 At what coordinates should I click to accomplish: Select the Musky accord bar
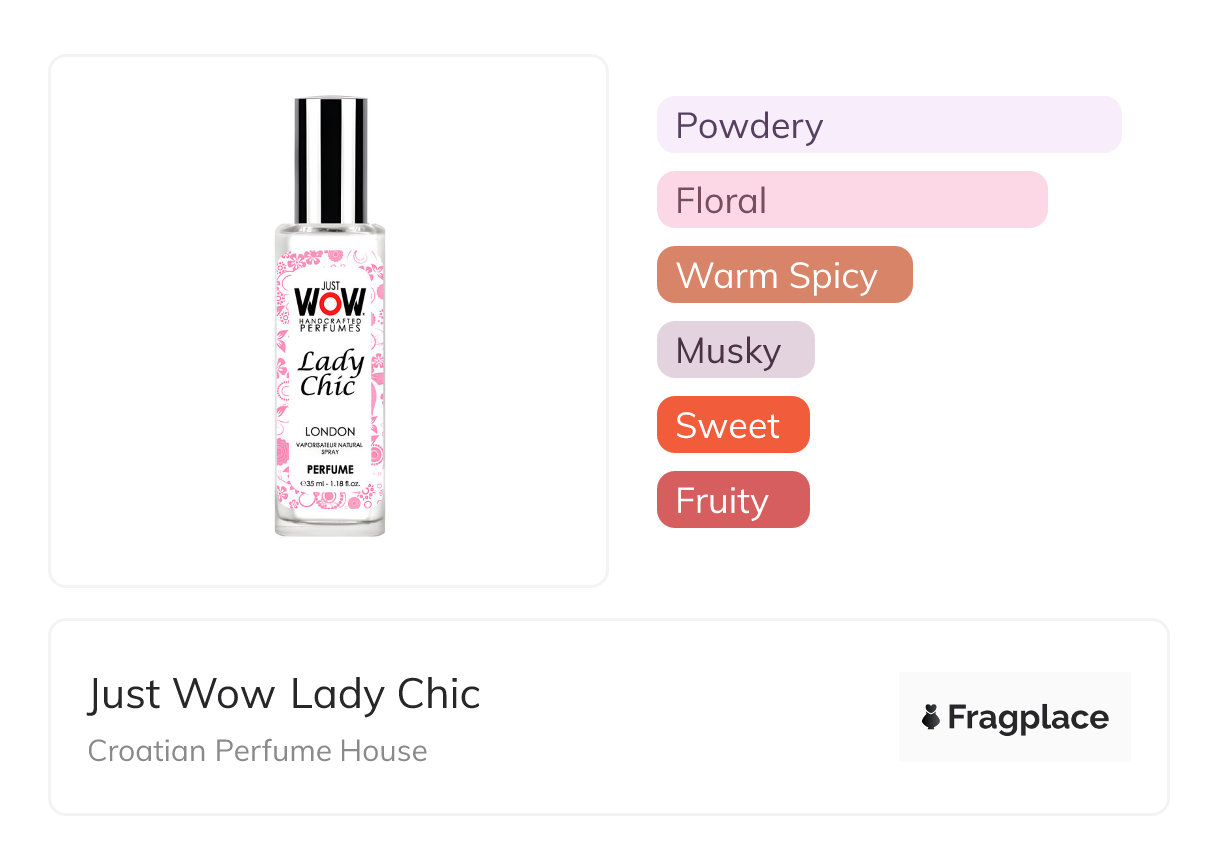tap(736, 350)
